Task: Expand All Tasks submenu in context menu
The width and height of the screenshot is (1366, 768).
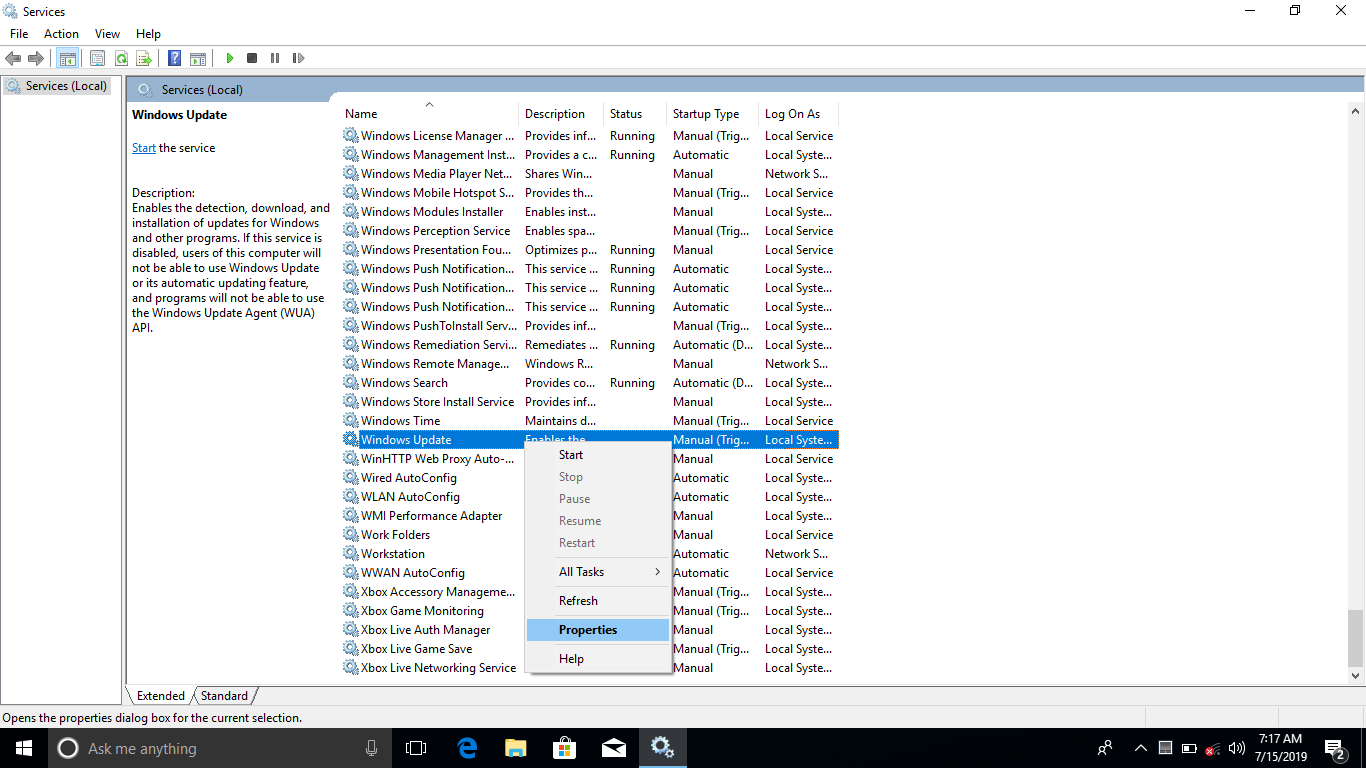Action: (x=598, y=572)
